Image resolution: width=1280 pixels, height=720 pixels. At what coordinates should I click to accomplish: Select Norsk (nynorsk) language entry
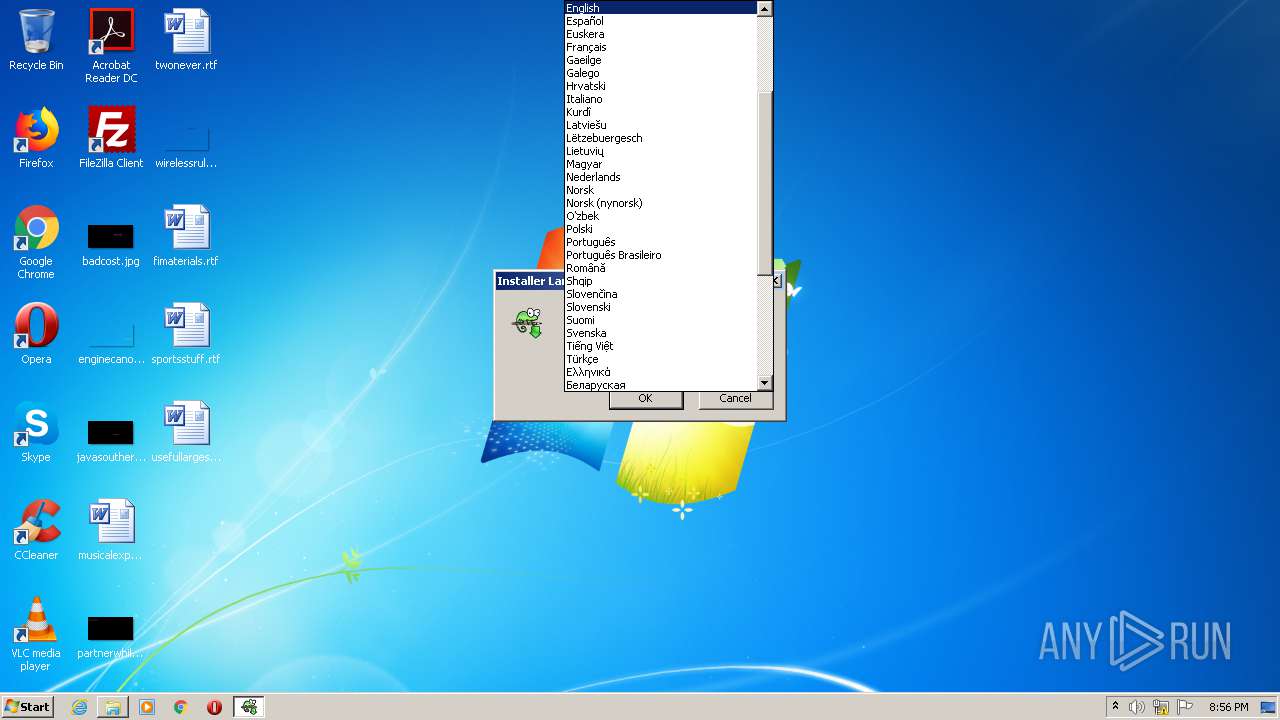tap(660, 203)
